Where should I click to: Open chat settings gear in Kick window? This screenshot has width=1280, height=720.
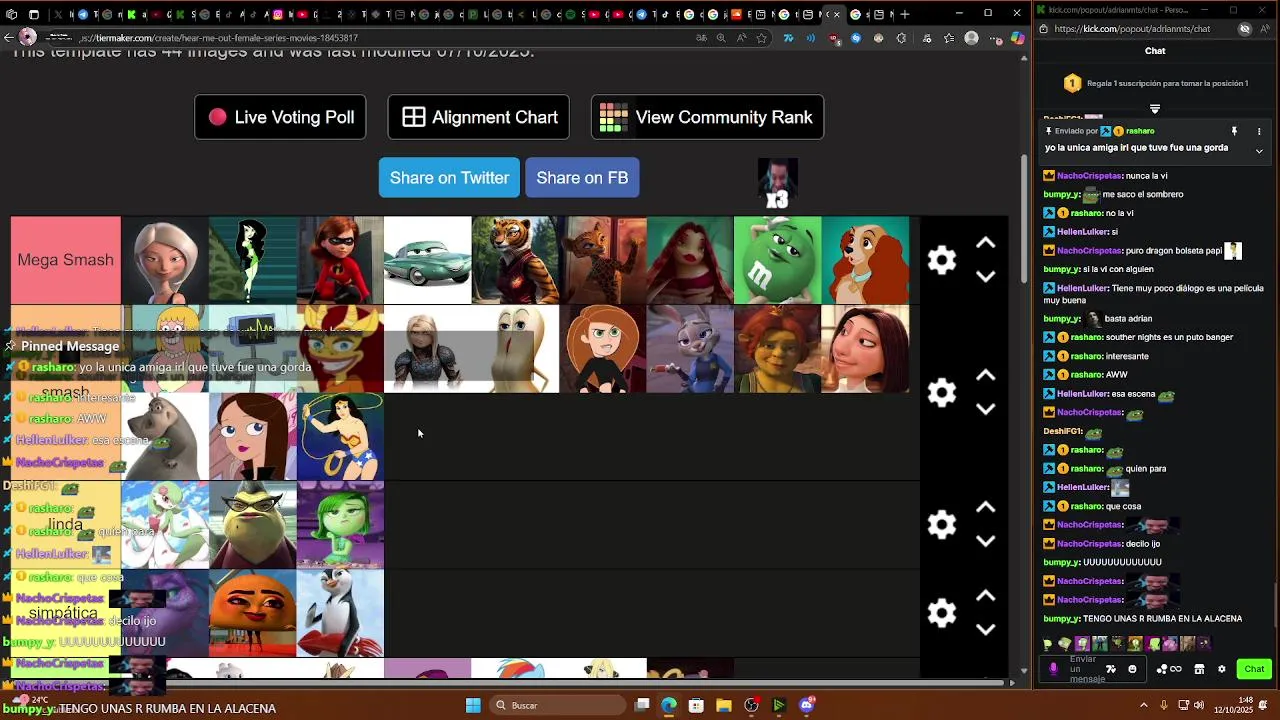[1221, 669]
